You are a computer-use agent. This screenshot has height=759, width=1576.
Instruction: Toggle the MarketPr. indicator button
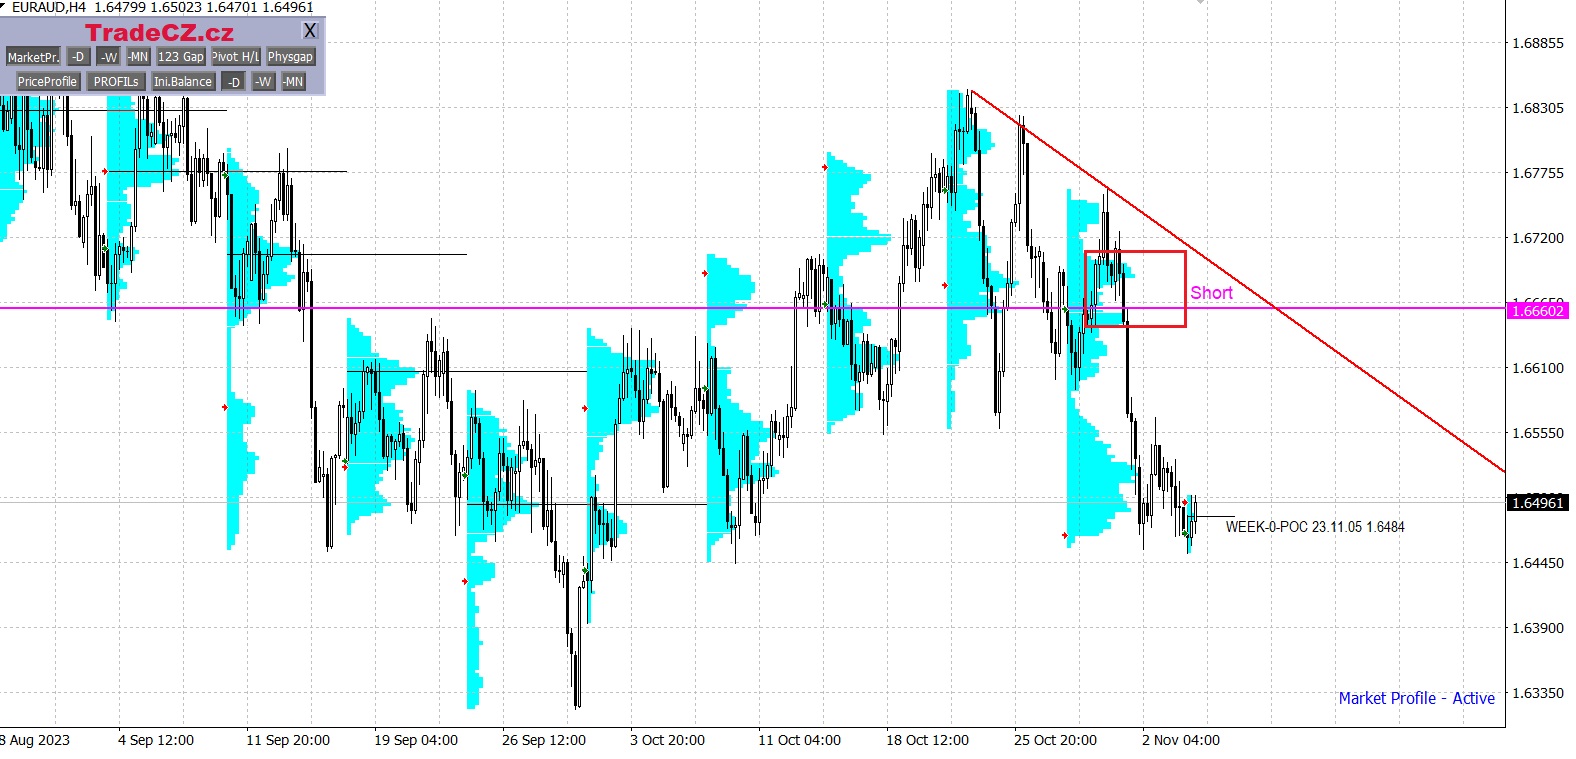[x=33, y=57]
